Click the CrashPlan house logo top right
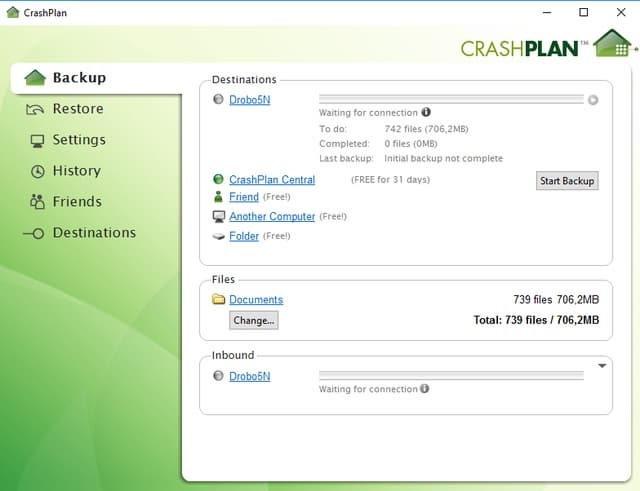Viewport: 640px width, 491px height. [613, 43]
